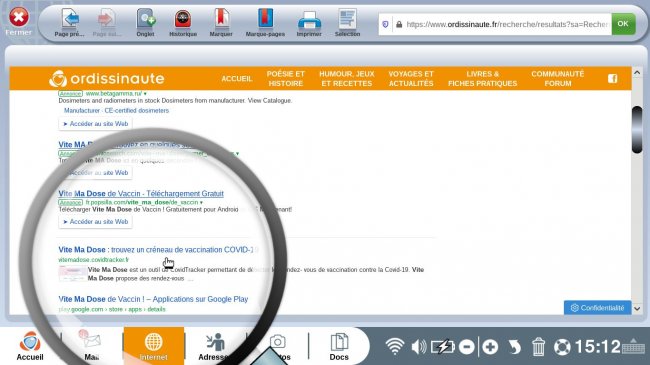
Task: Open the Historique icon
Action: pyautogui.click(x=183, y=22)
